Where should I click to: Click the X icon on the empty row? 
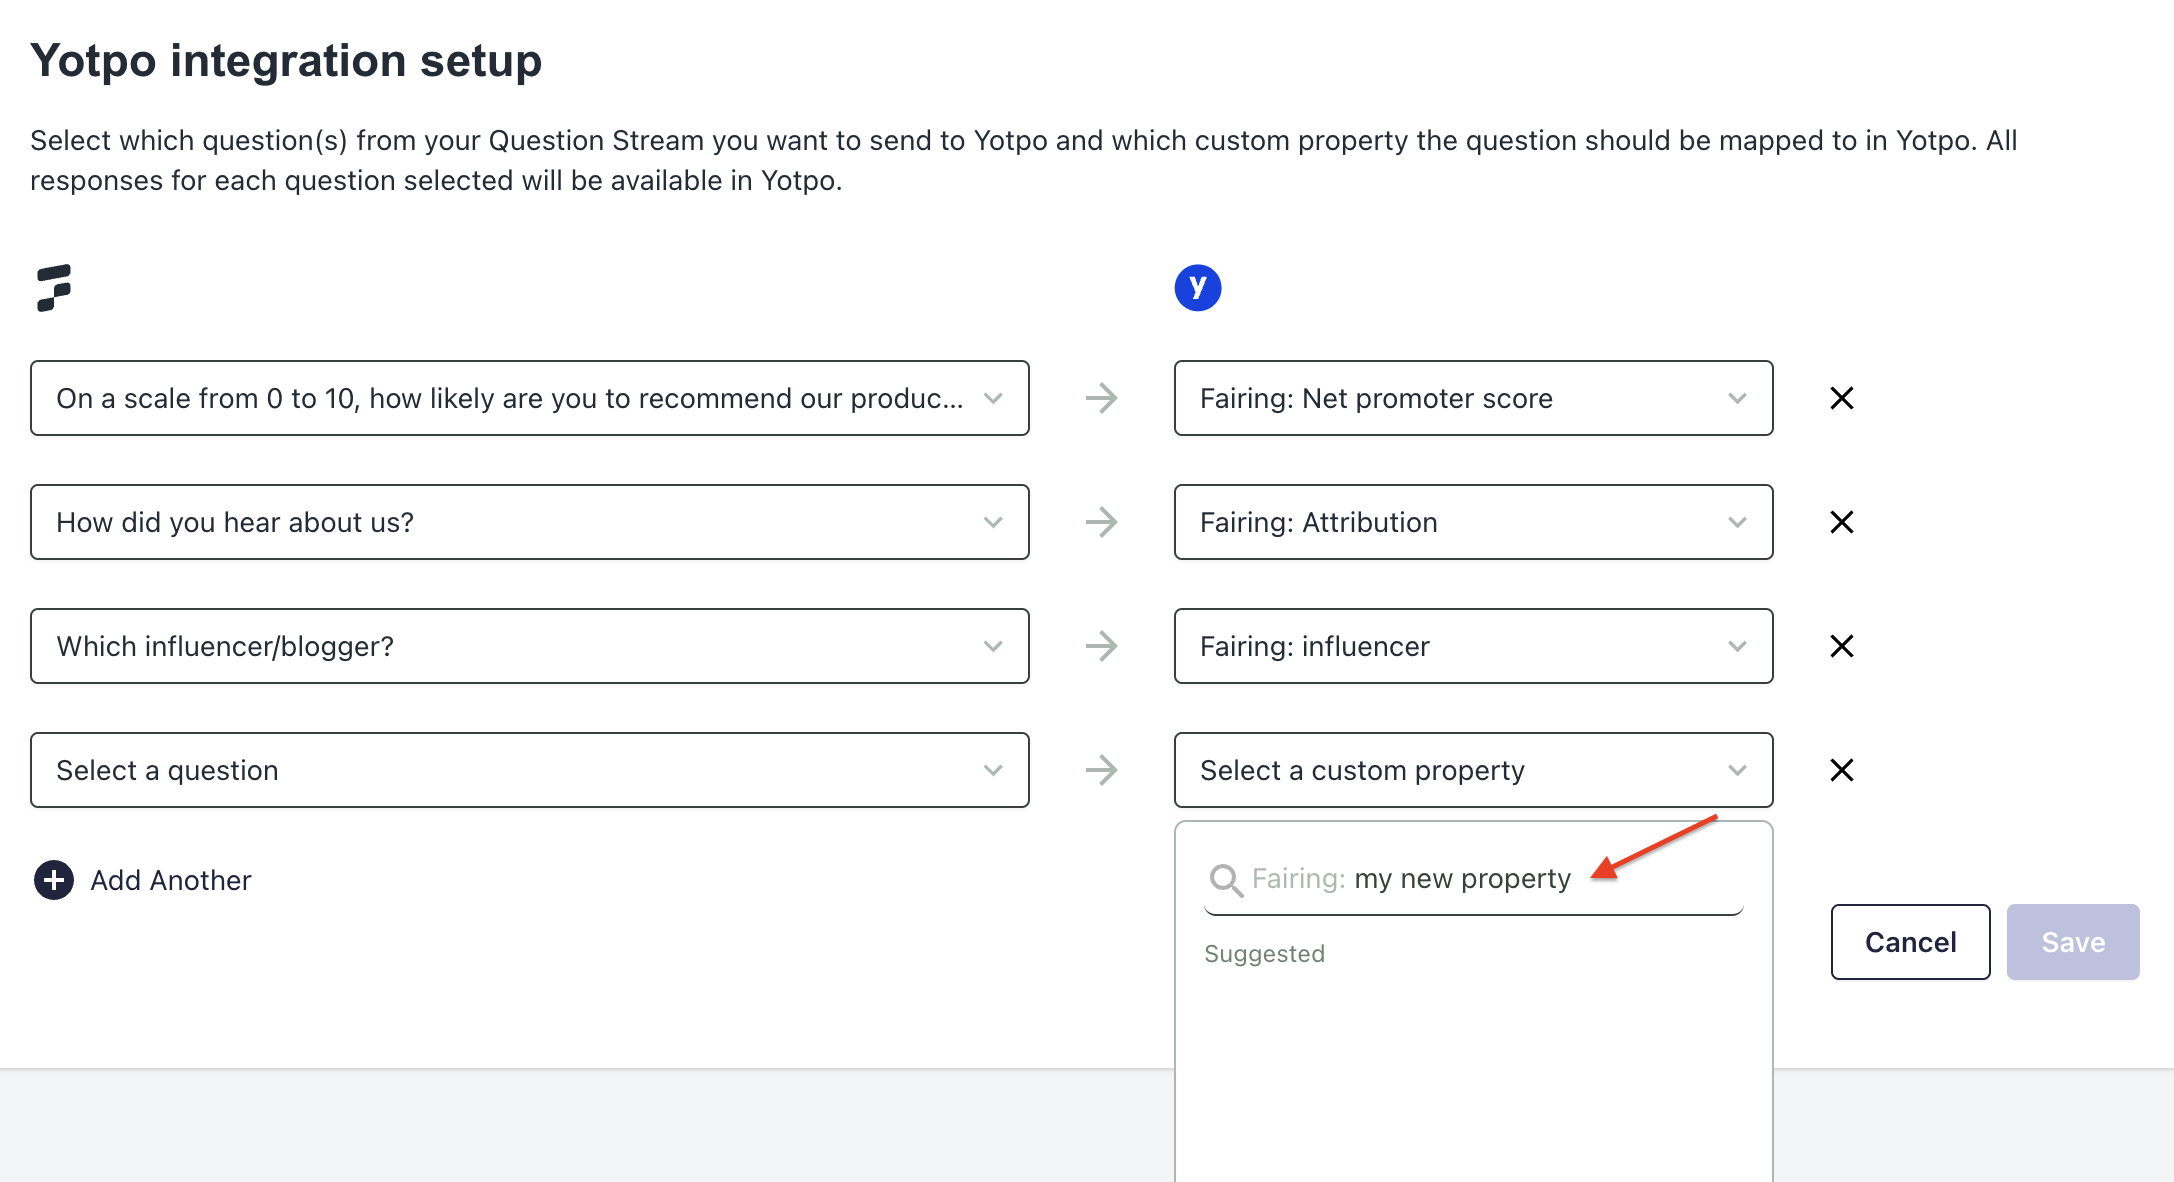click(x=1841, y=770)
